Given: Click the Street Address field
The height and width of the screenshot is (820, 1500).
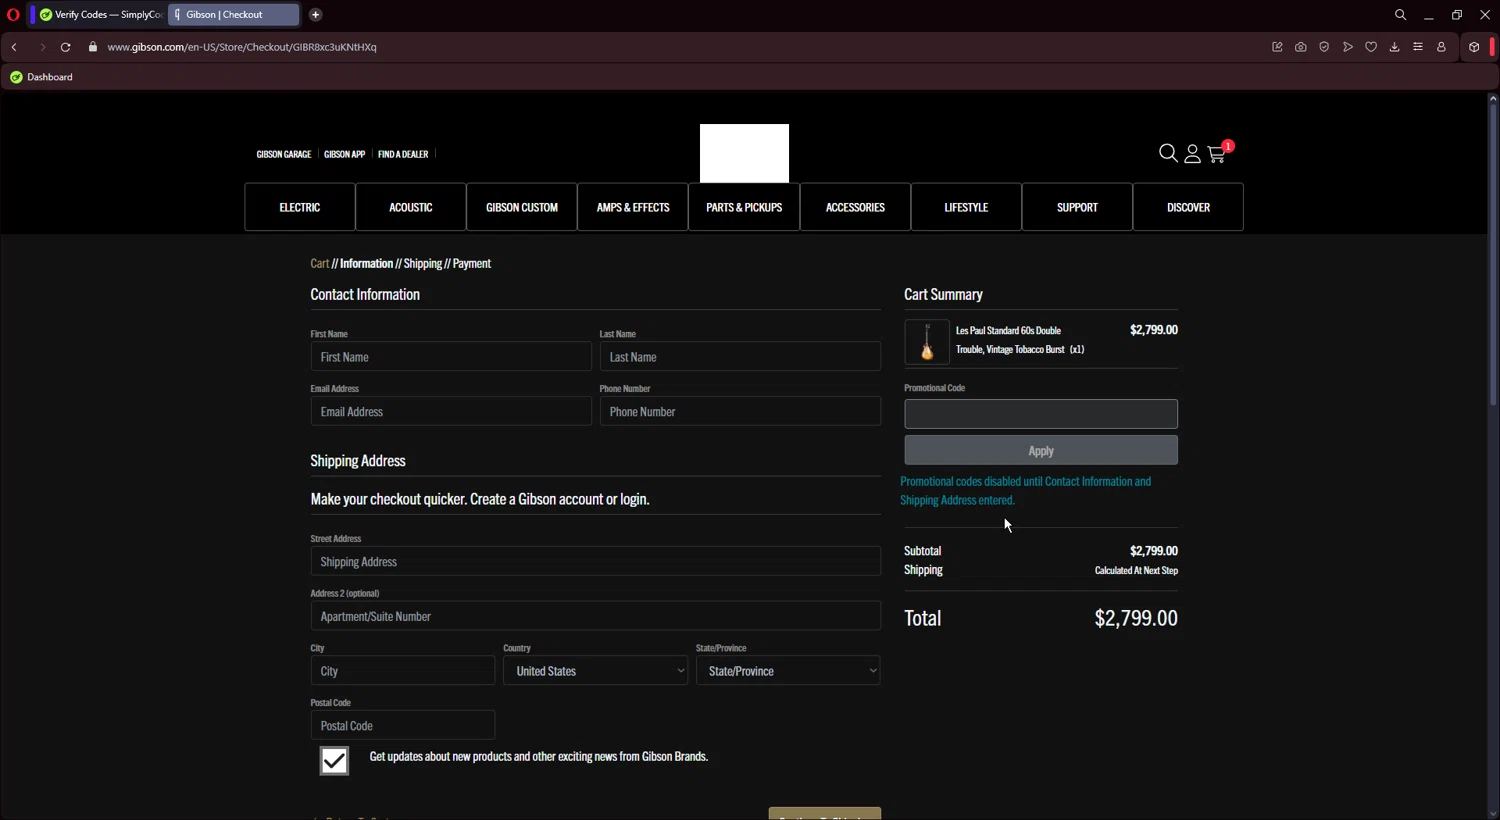Looking at the screenshot, I should [x=596, y=561].
